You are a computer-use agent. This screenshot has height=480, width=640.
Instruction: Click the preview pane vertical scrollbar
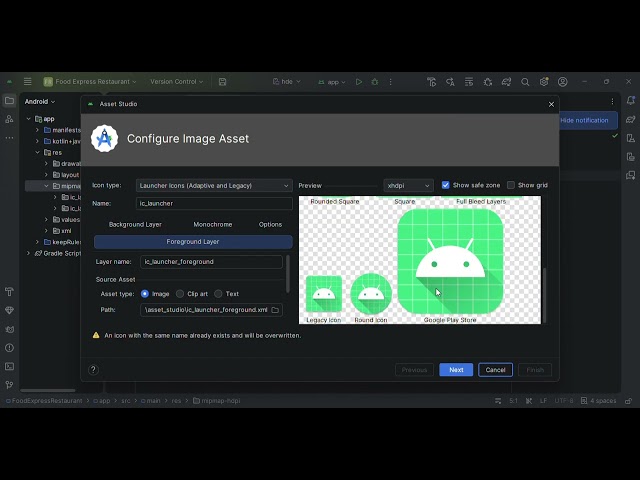pos(544,296)
